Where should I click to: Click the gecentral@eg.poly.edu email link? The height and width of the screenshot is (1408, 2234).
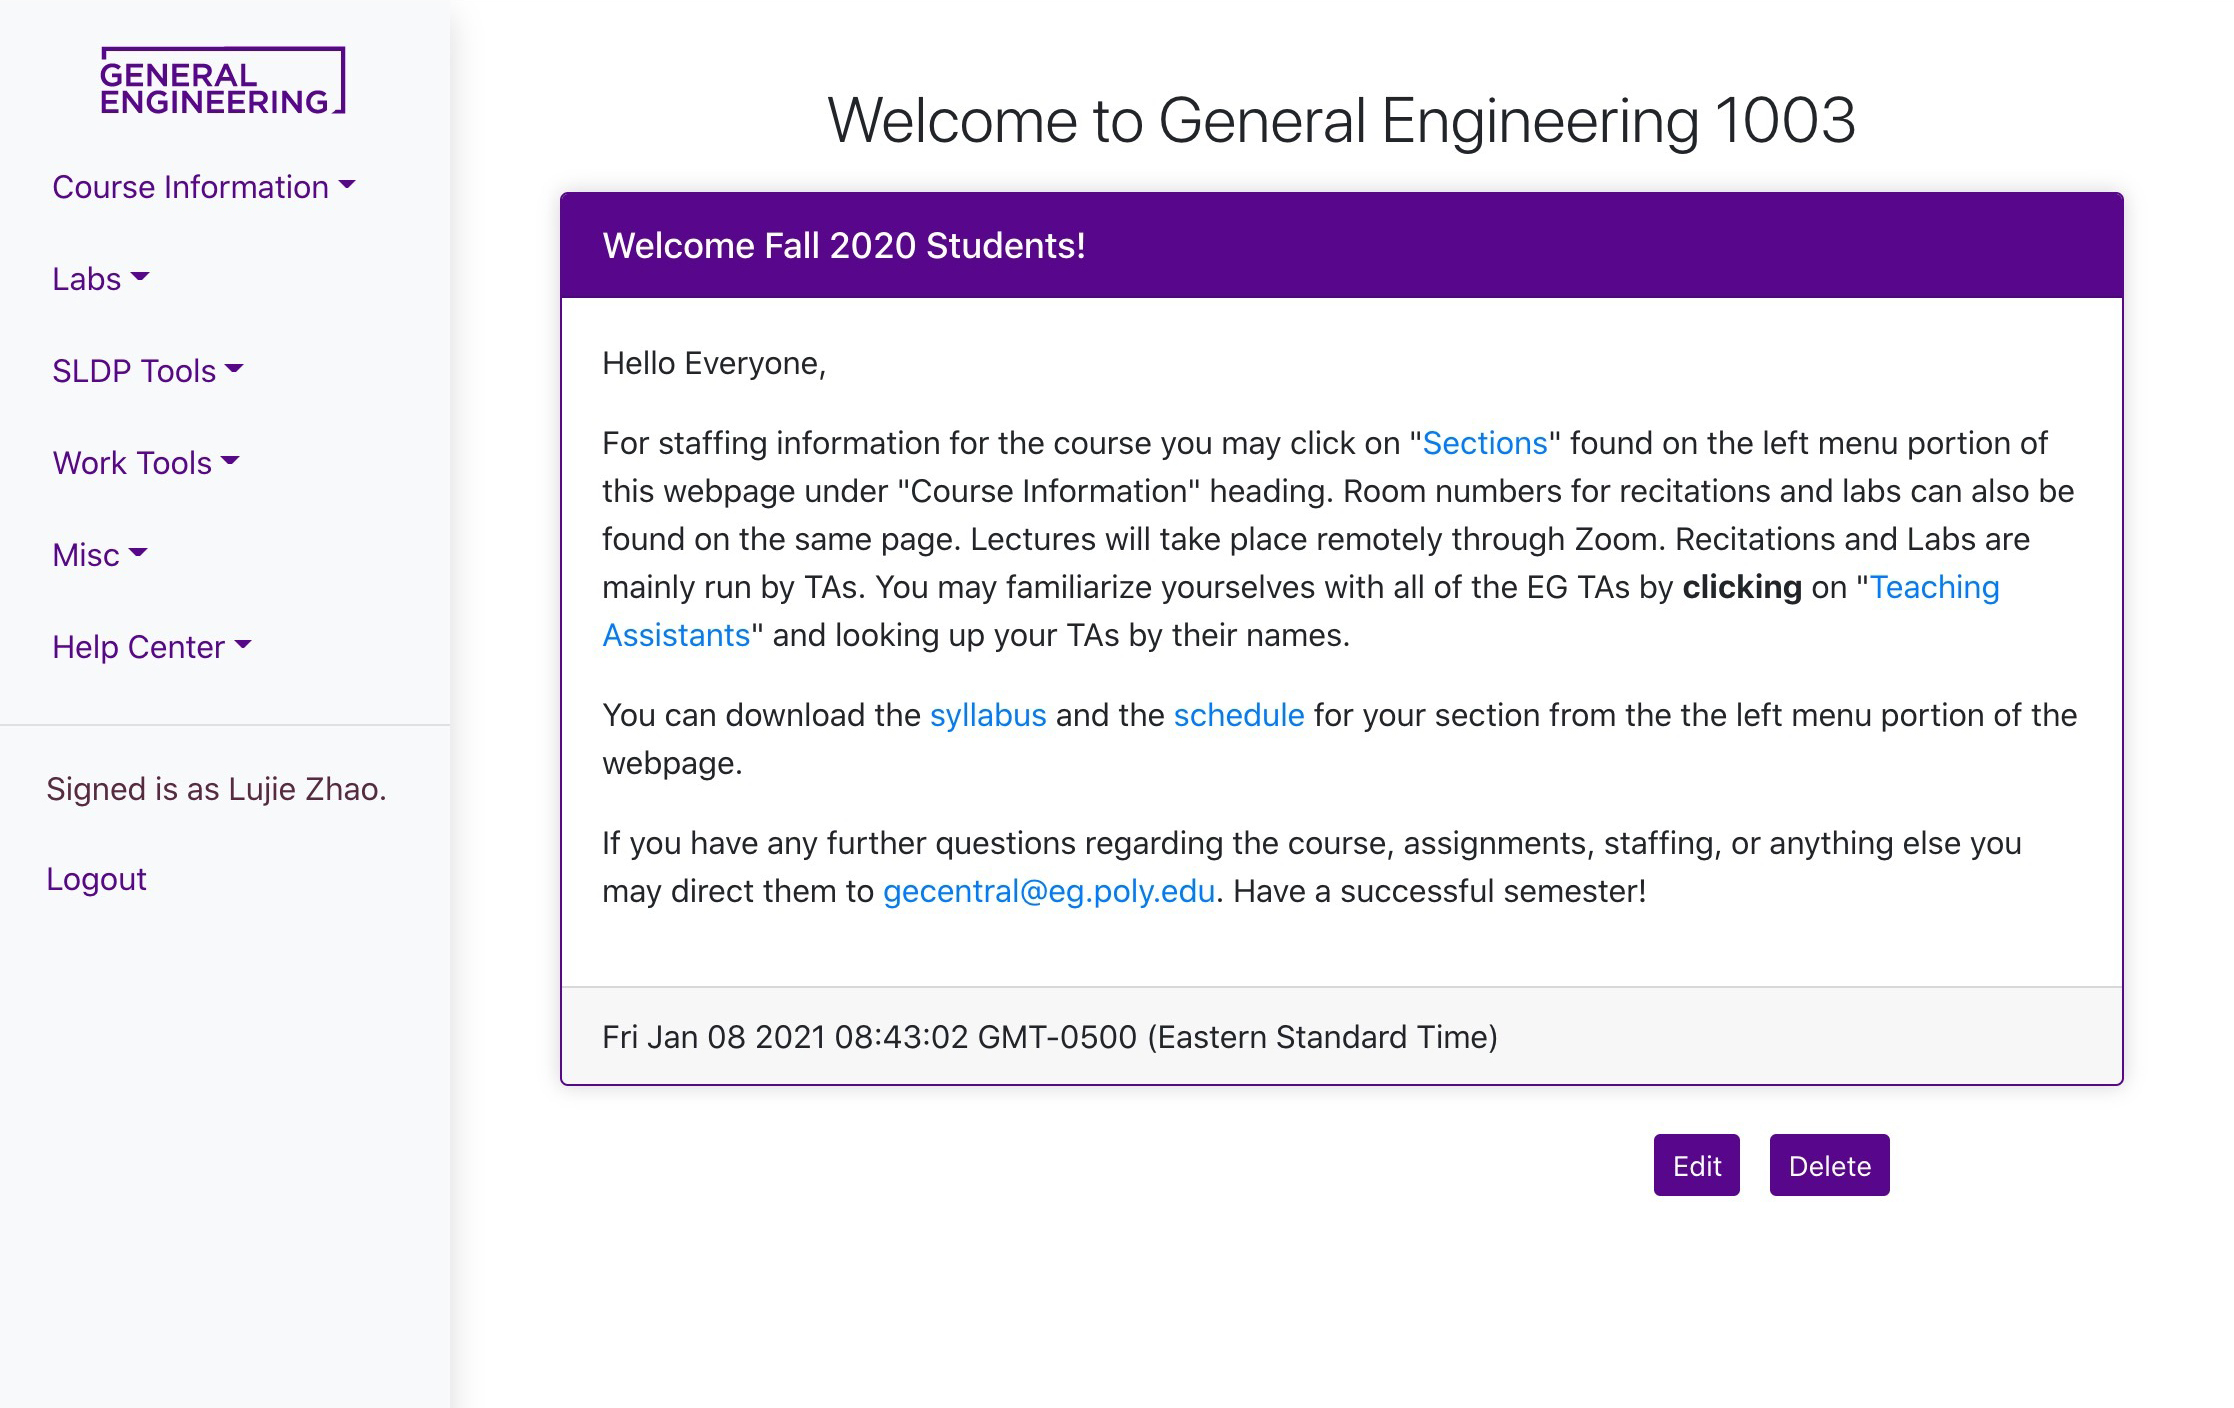click(1048, 891)
